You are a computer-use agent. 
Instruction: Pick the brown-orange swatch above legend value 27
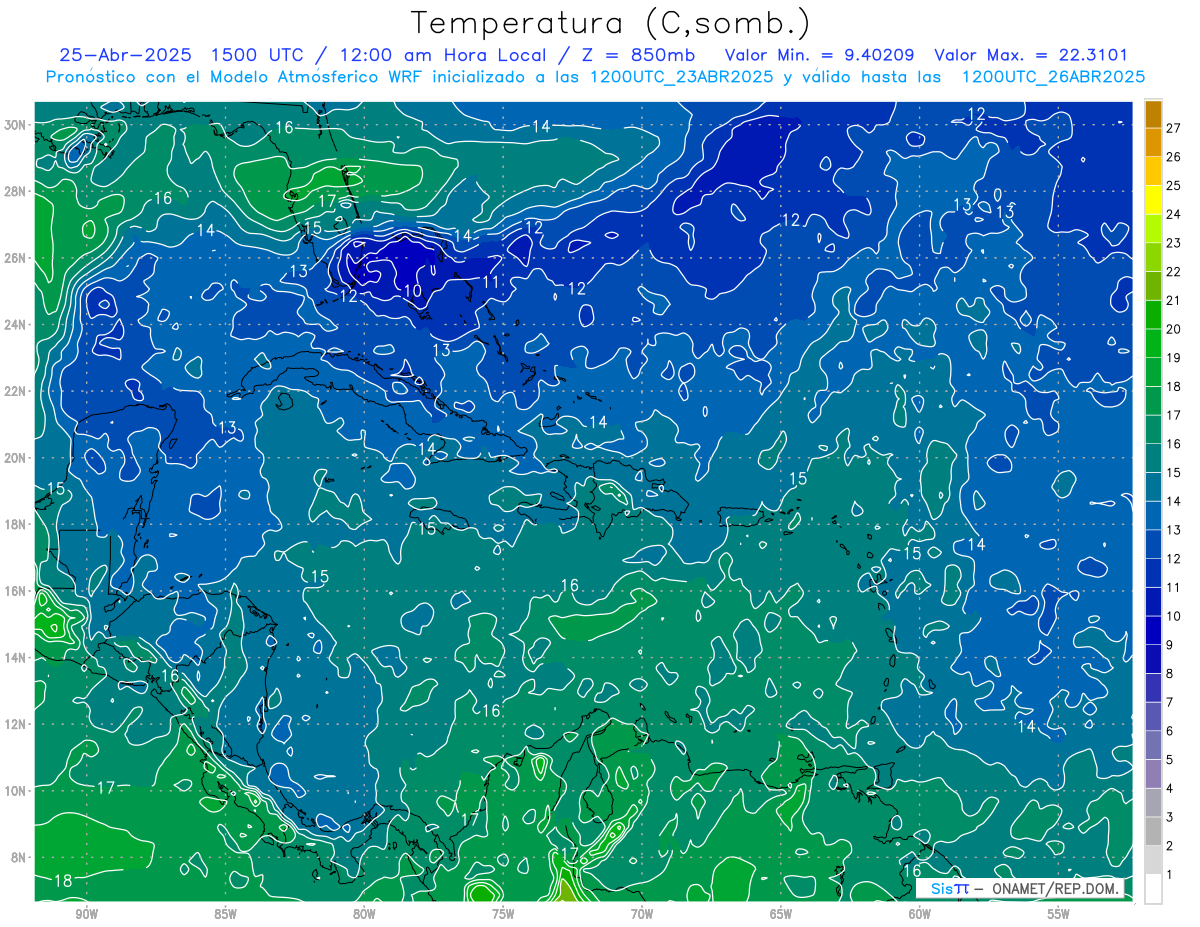click(1153, 113)
